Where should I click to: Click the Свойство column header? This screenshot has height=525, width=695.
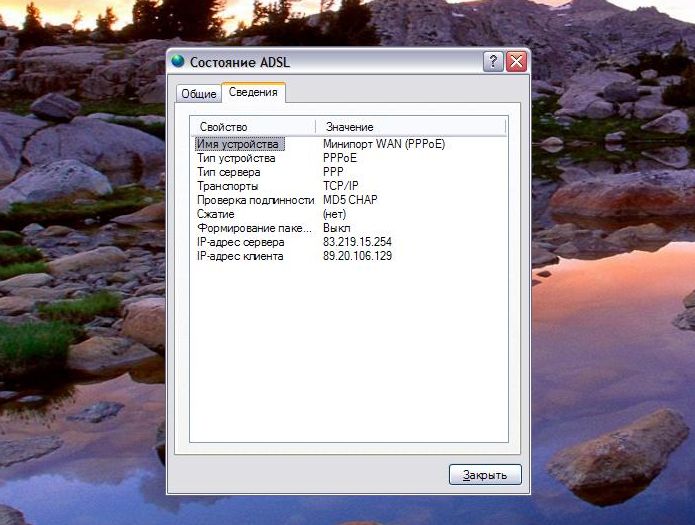[x=253, y=127]
